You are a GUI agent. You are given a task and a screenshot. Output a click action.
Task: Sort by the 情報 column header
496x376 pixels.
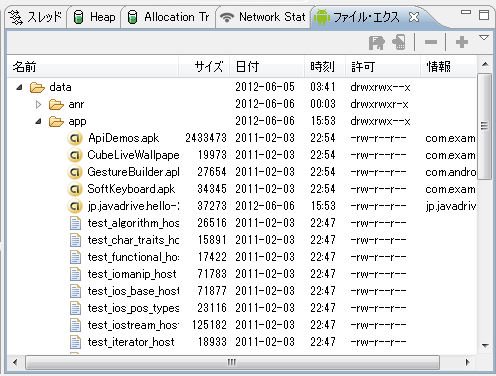pos(448,67)
